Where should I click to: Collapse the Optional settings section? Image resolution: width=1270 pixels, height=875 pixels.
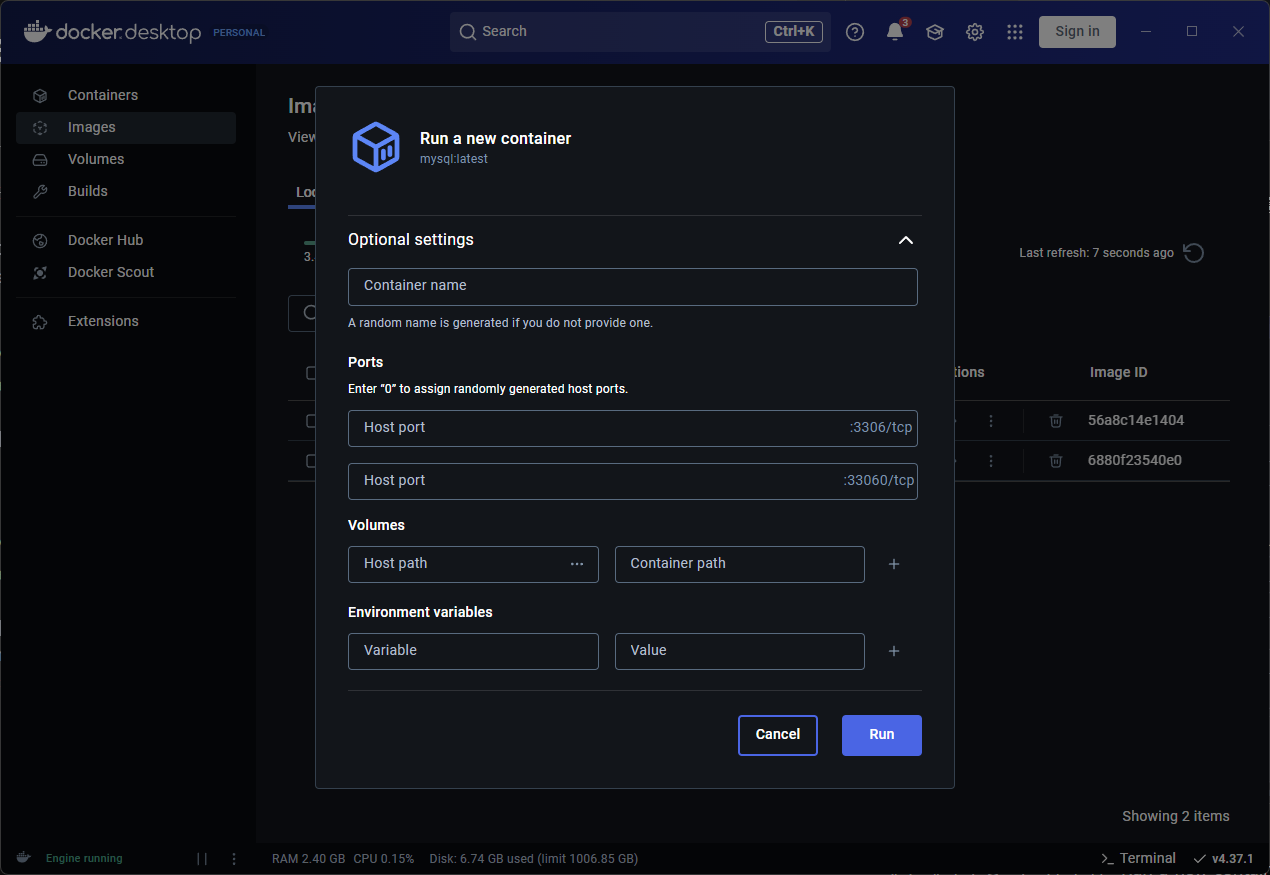tap(906, 240)
